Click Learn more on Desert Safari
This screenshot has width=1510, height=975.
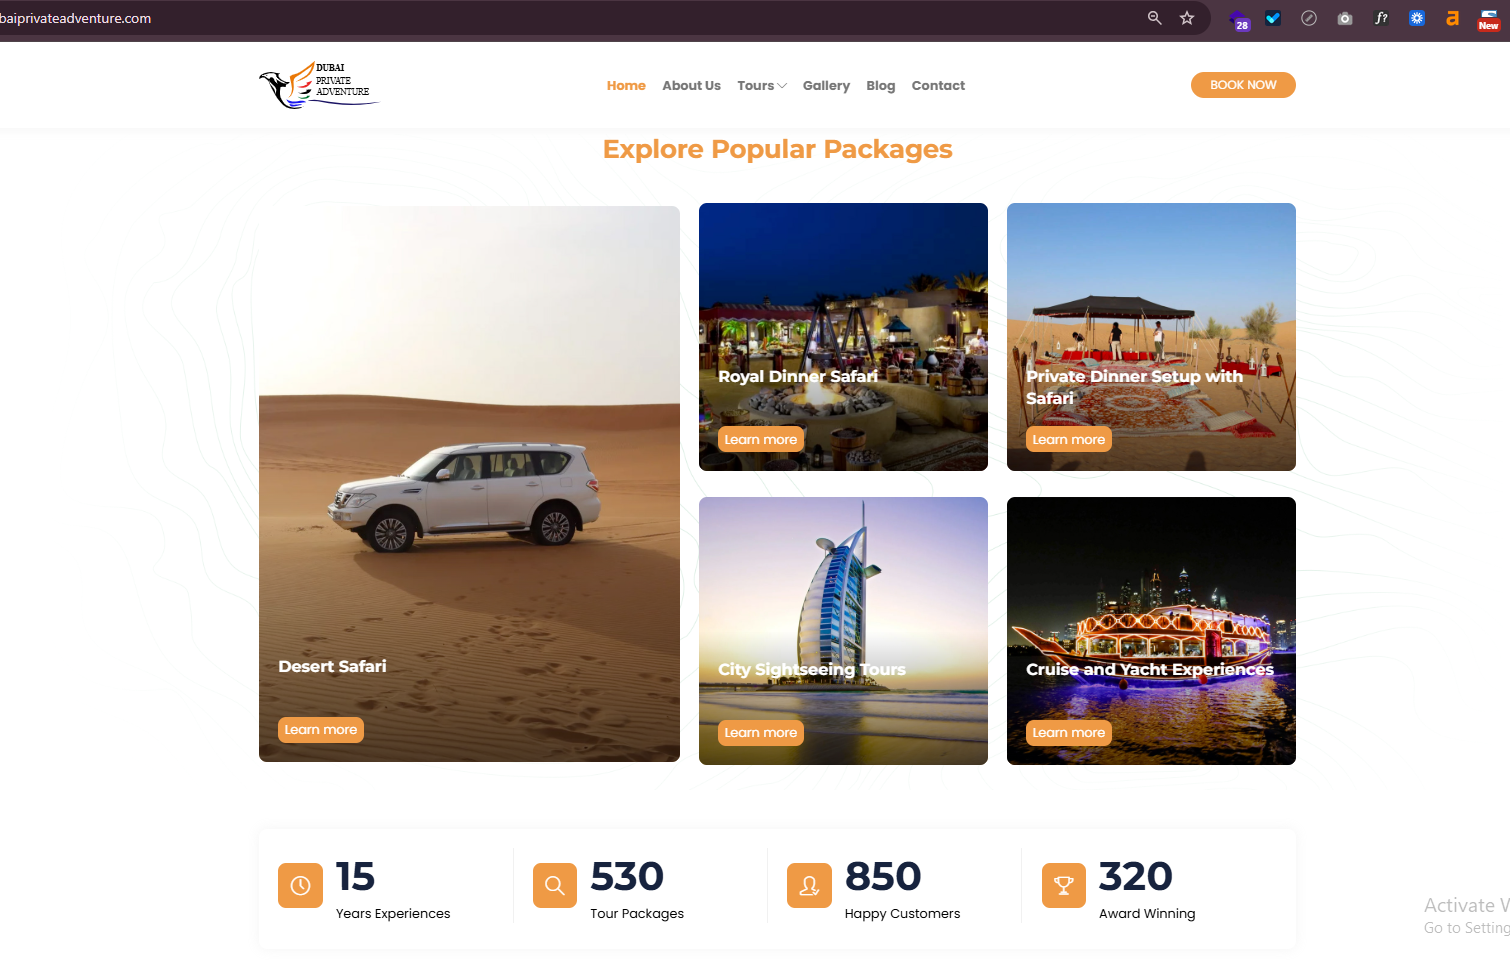[x=321, y=730]
